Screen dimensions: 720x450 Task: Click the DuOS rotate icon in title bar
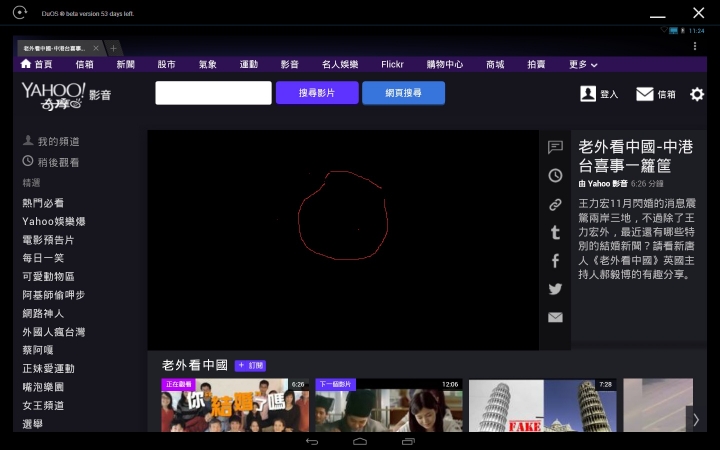click(19, 12)
